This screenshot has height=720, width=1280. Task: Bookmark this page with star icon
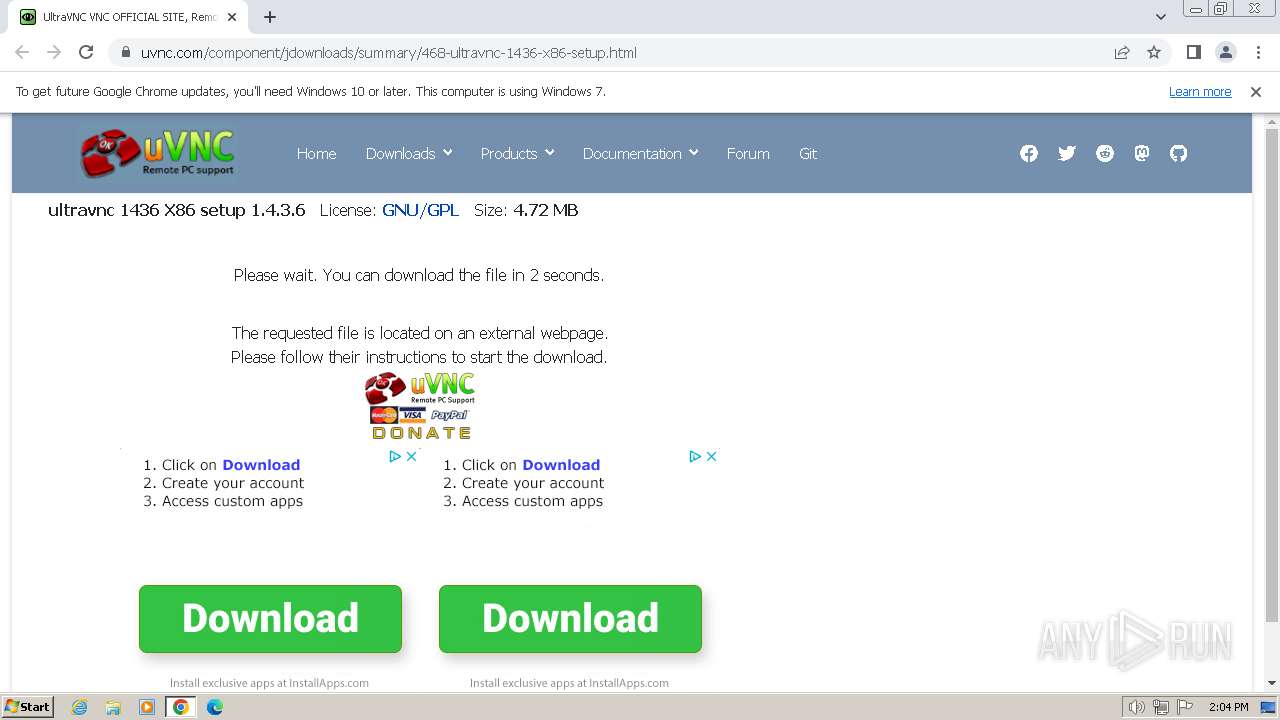coord(1154,52)
